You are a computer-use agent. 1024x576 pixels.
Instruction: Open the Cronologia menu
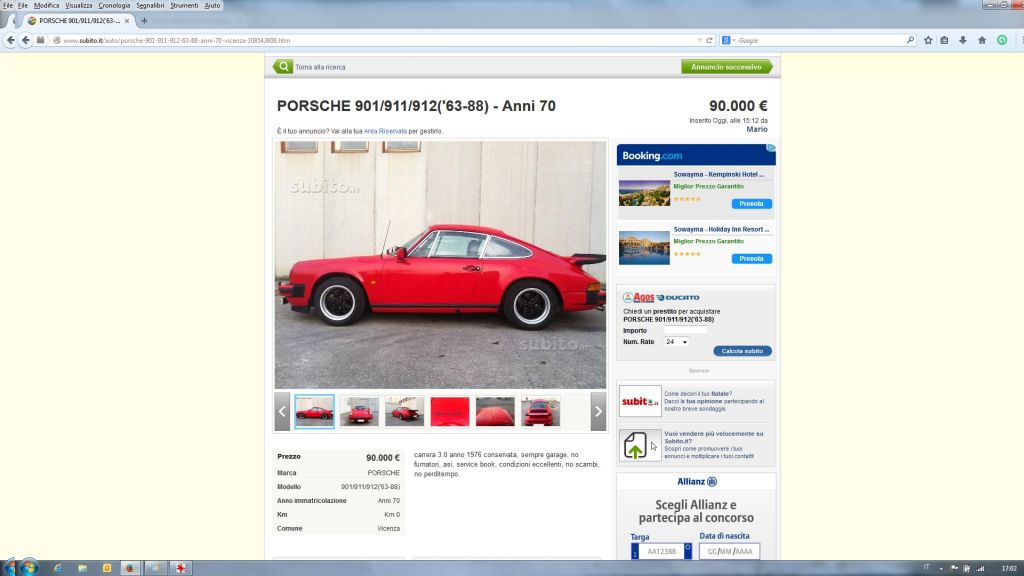click(x=114, y=5)
